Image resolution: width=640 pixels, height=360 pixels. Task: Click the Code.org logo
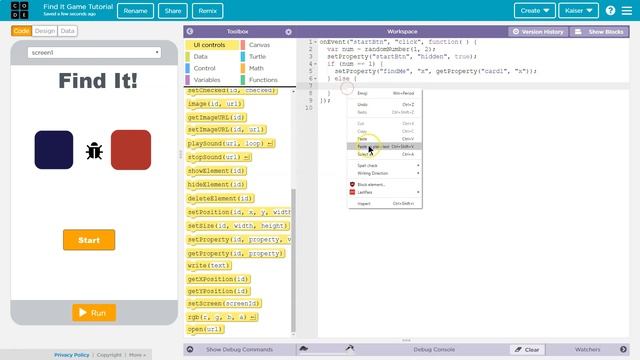point(20,10)
